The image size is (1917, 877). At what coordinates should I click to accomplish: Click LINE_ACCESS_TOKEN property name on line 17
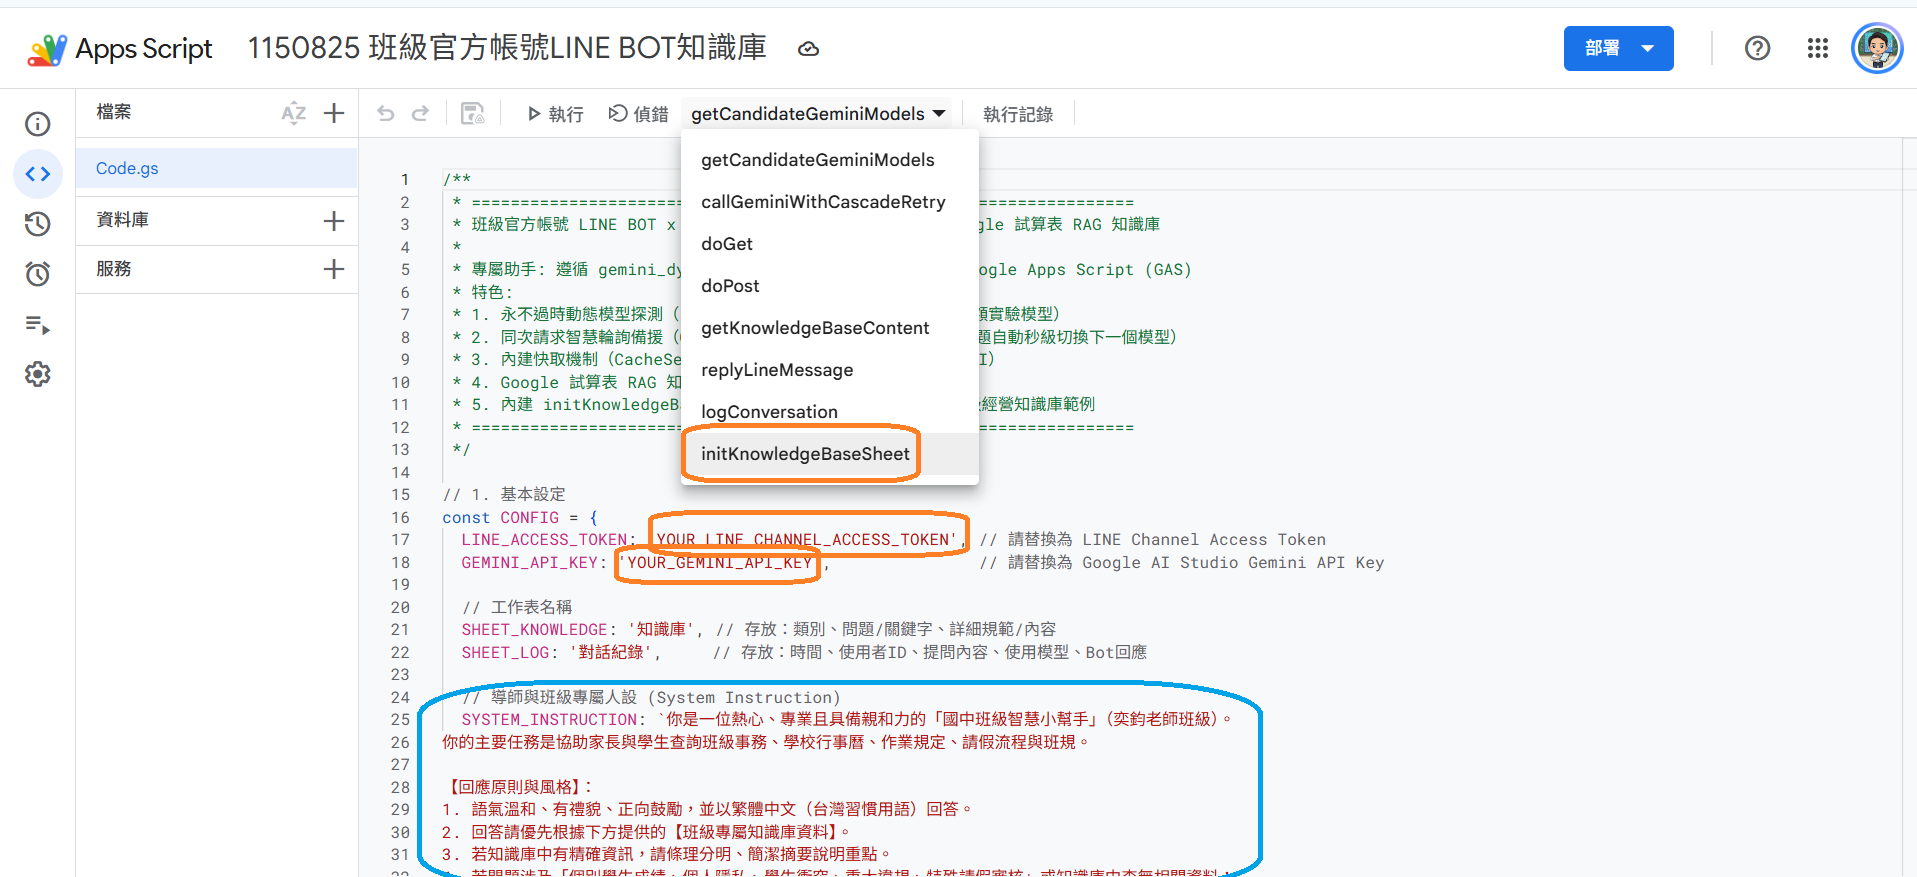coord(544,540)
